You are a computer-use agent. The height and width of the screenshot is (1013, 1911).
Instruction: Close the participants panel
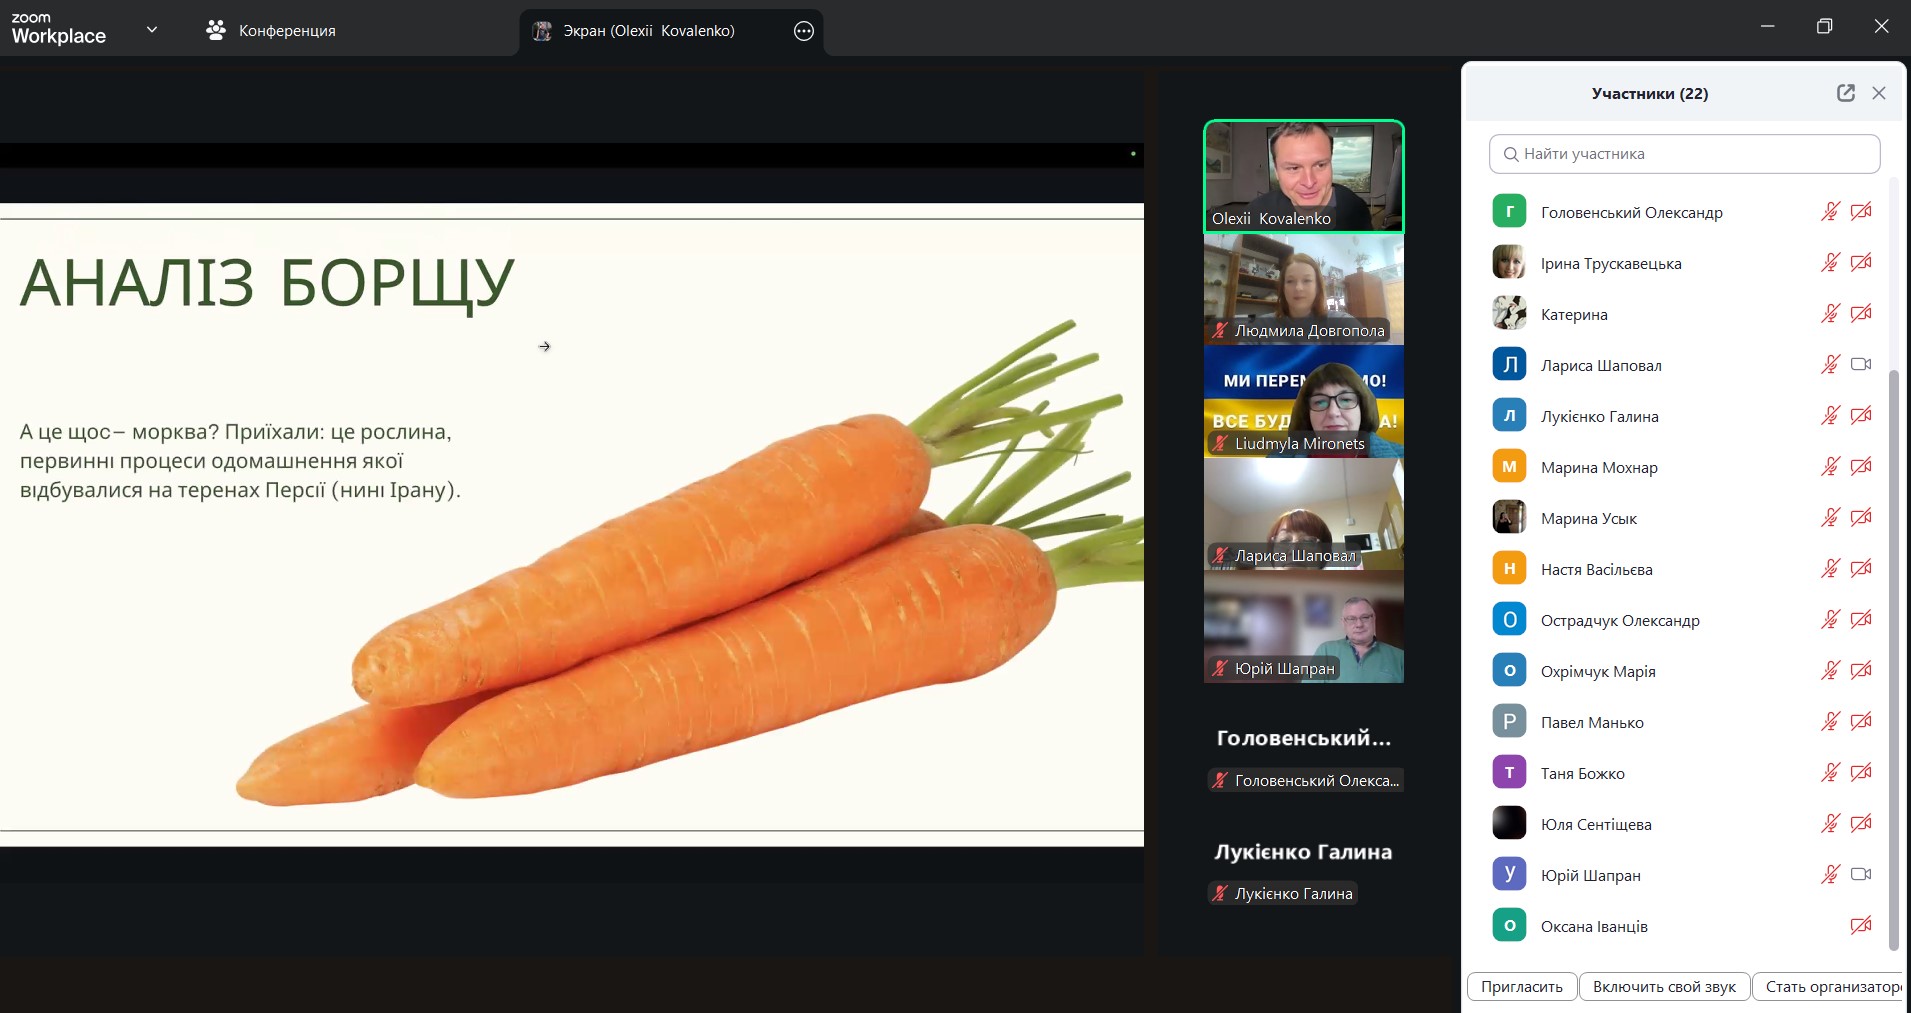[x=1879, y=93]
